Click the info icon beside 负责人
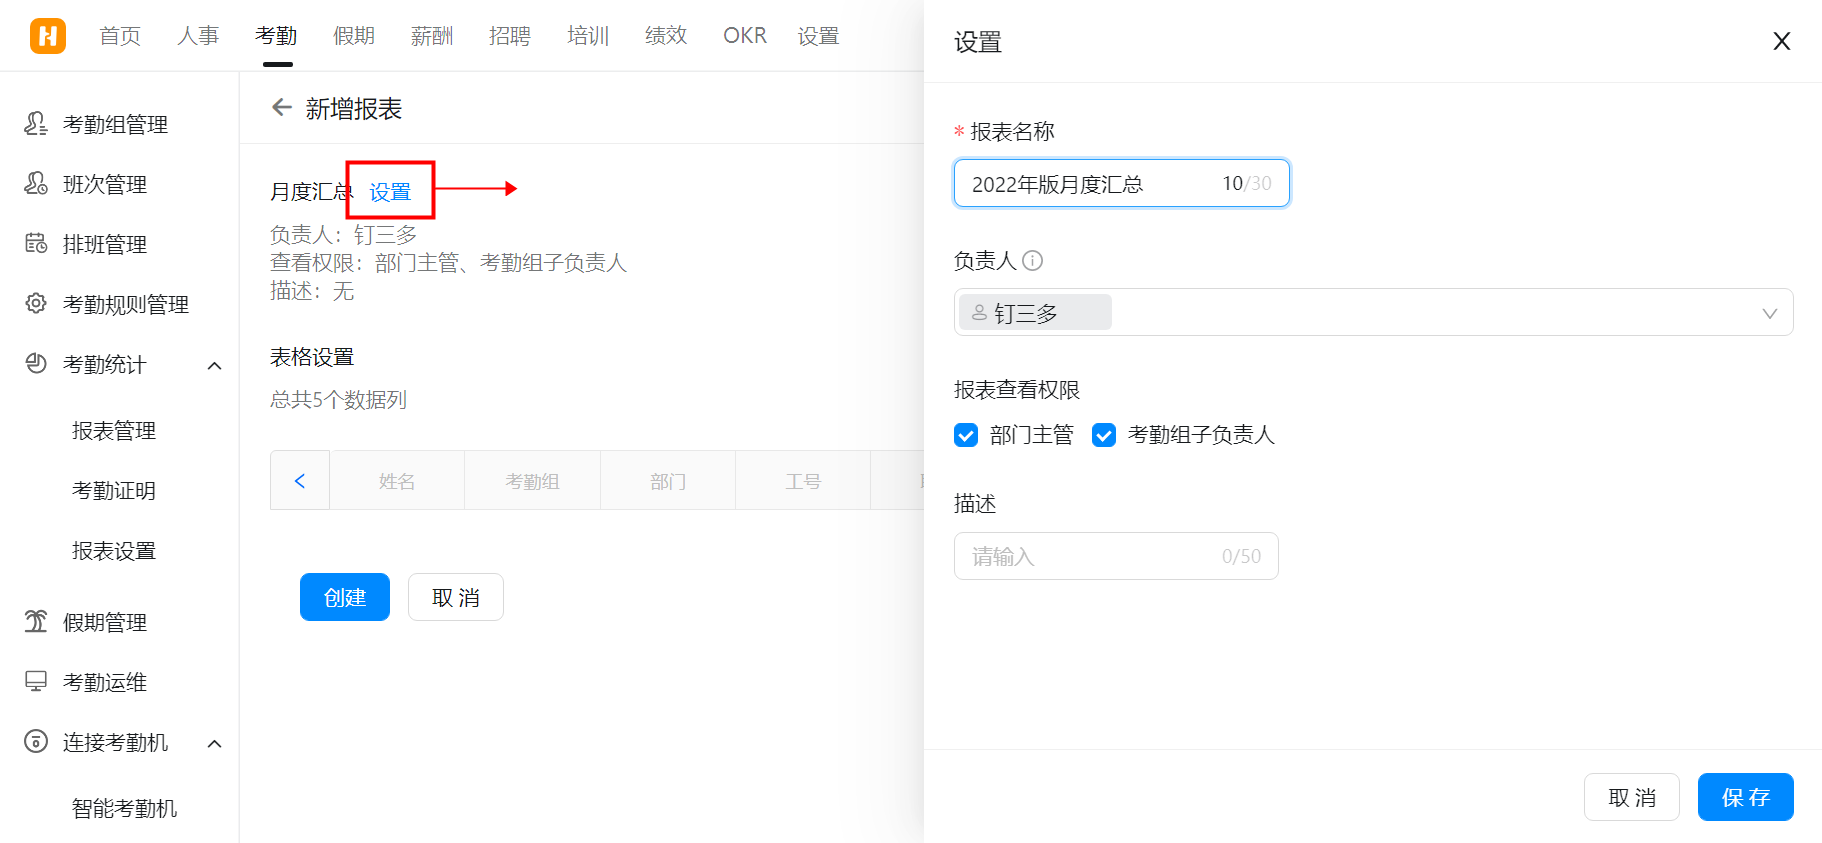Viewport: 1822px width, 843px height. (x=1033, y=261)
